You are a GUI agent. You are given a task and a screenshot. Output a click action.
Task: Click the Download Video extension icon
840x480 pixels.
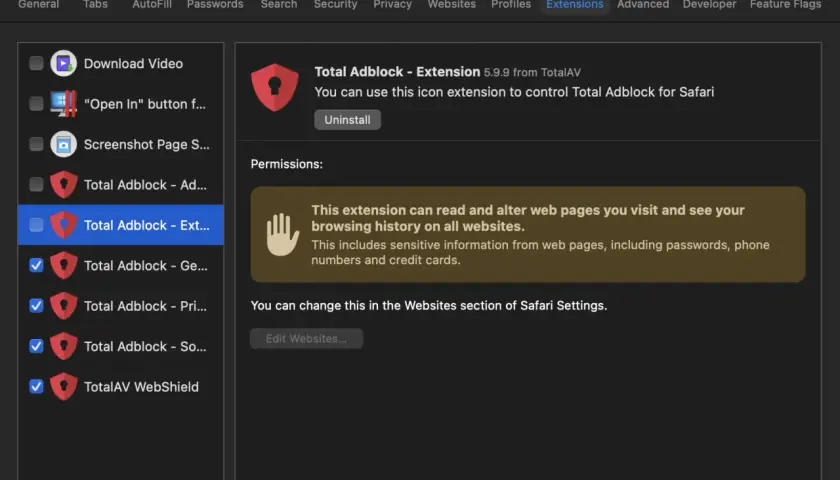pos(64,63)
